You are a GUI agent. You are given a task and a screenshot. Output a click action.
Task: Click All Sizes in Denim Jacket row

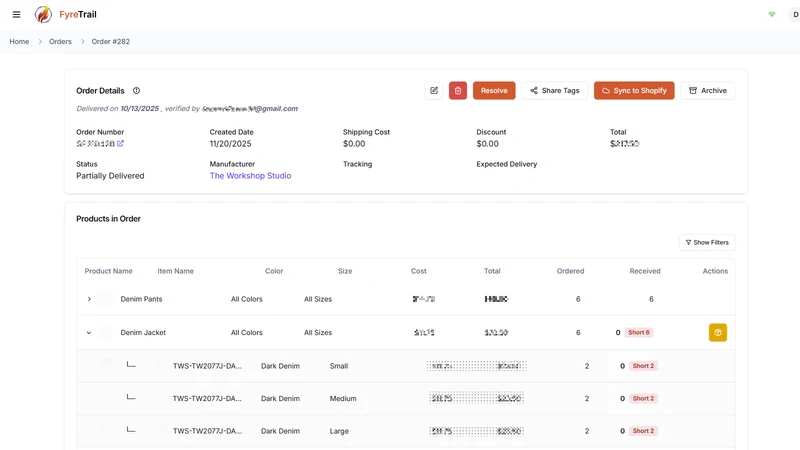pyautogui.click(x=318, y=332)
